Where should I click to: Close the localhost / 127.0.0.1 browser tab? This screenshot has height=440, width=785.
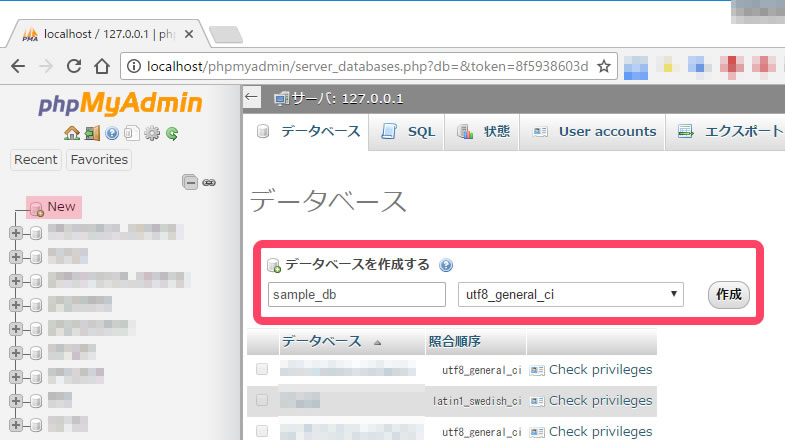189,34
